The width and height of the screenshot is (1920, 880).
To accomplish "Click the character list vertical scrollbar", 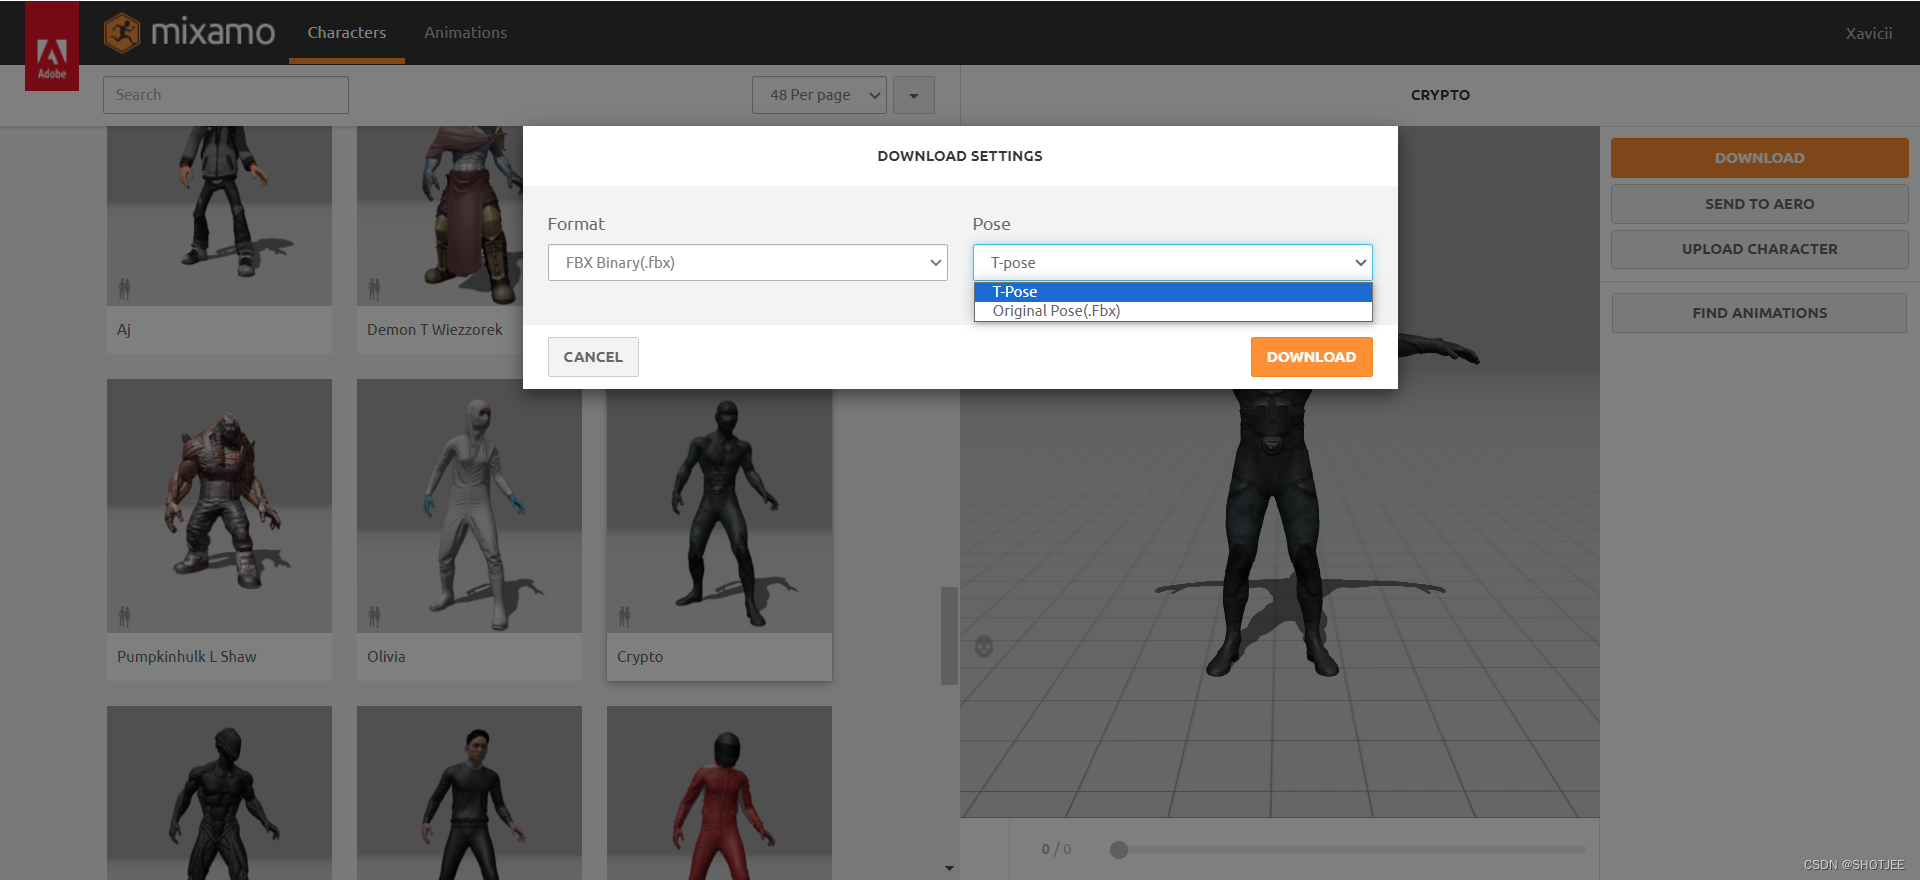I will 949,636.
